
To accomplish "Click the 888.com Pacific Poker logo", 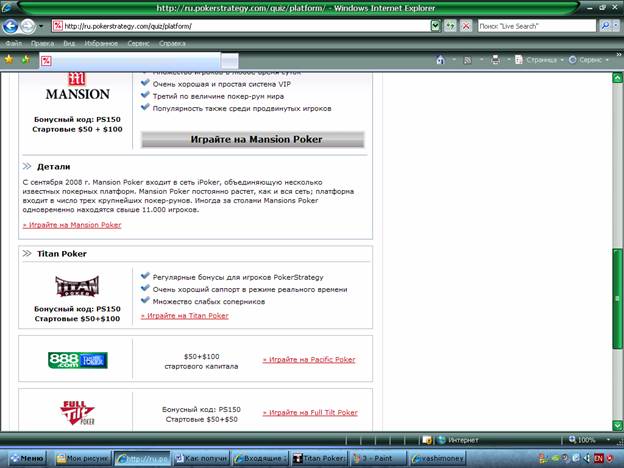I will [78, 360].
